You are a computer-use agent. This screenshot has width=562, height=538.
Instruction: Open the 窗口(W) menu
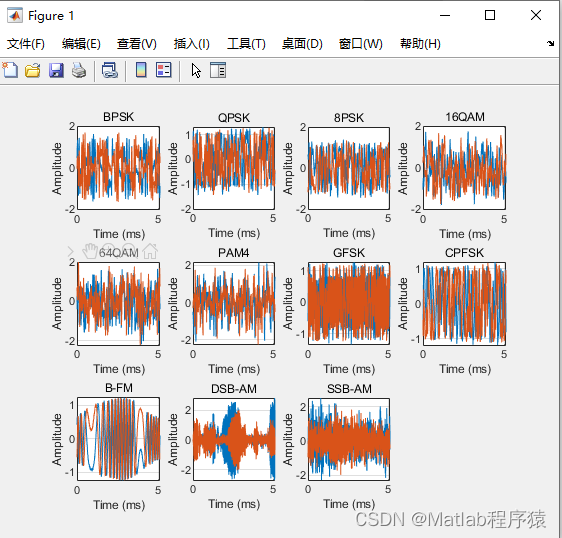(x=360, y=44)
